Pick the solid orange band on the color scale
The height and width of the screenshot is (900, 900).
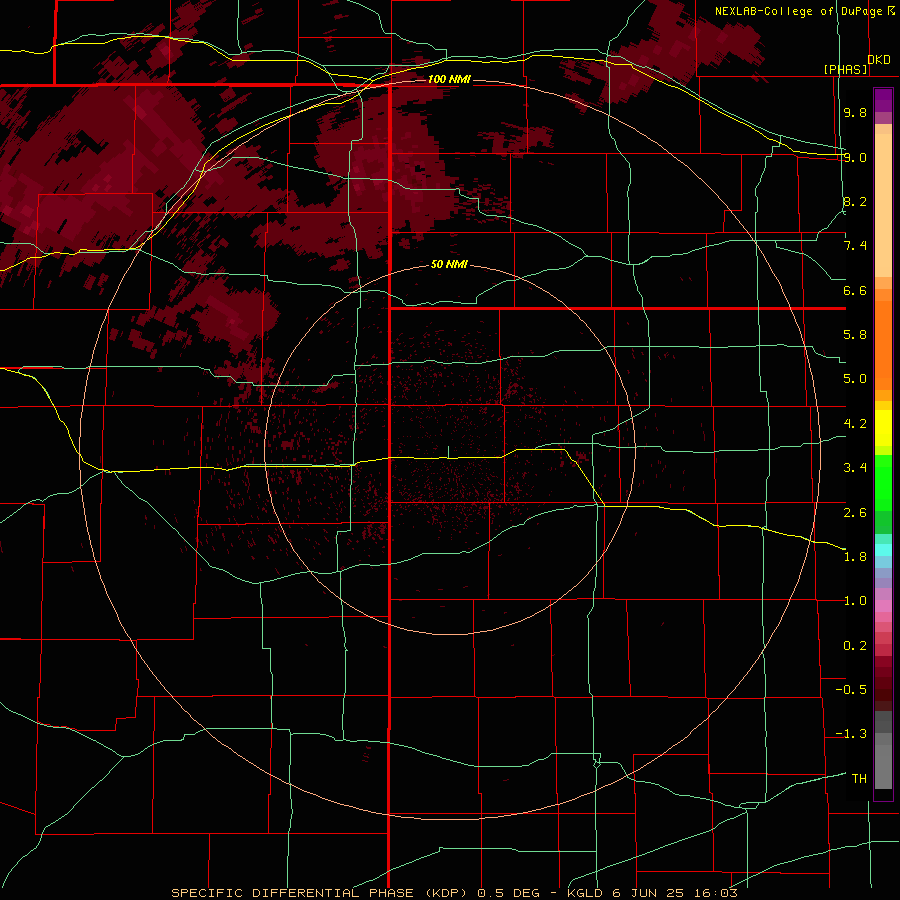(883, 346)
